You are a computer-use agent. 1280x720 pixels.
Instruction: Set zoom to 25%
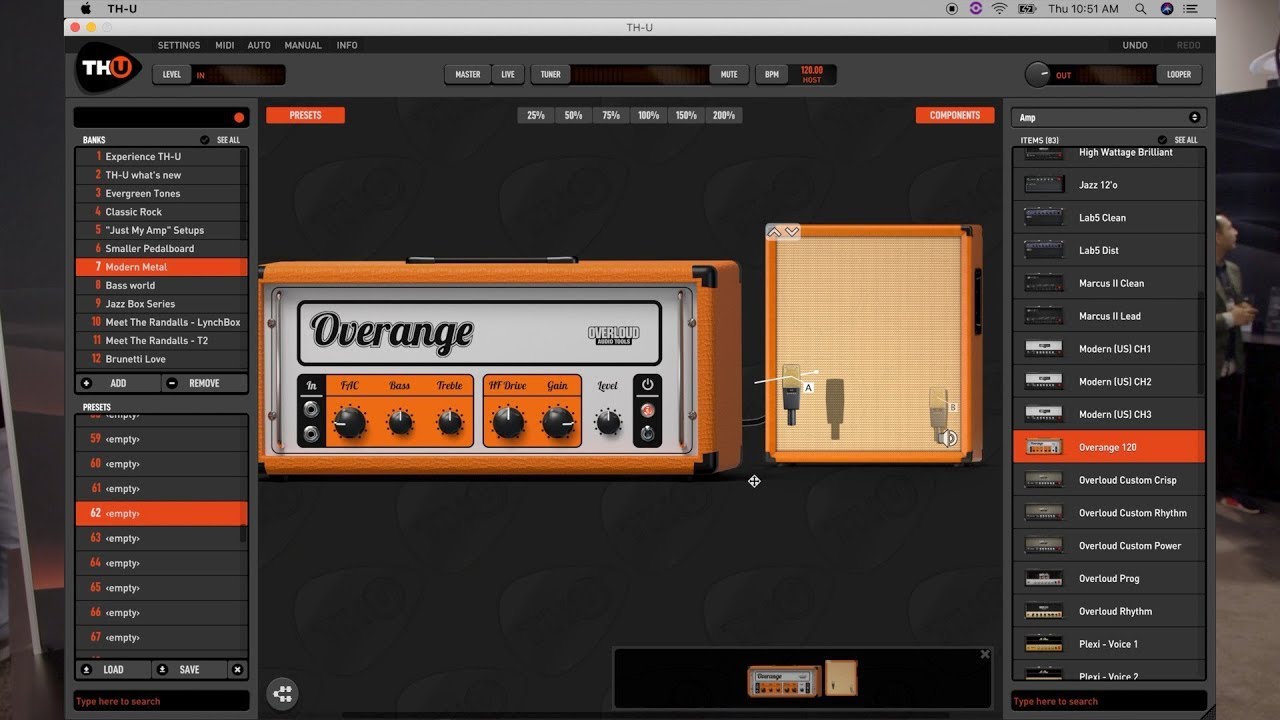[x=536, y=115]
